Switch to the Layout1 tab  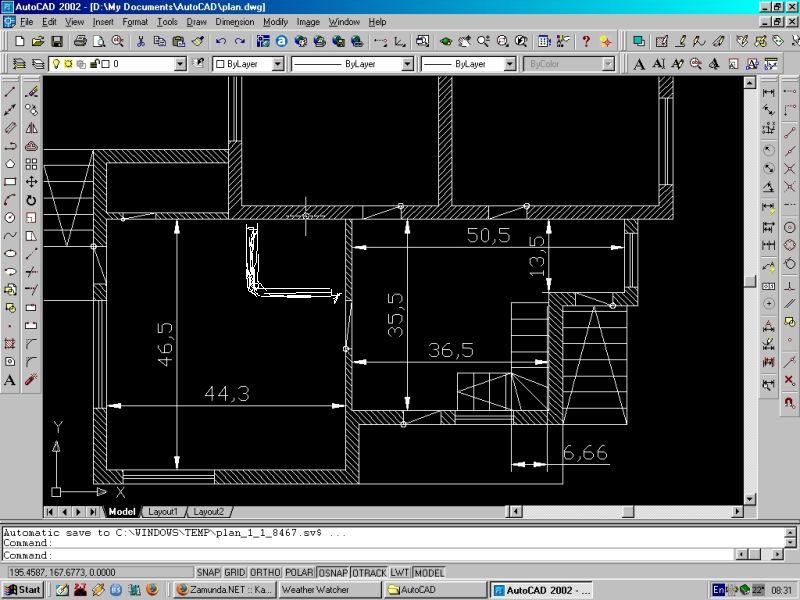click(x=163, y=511)
